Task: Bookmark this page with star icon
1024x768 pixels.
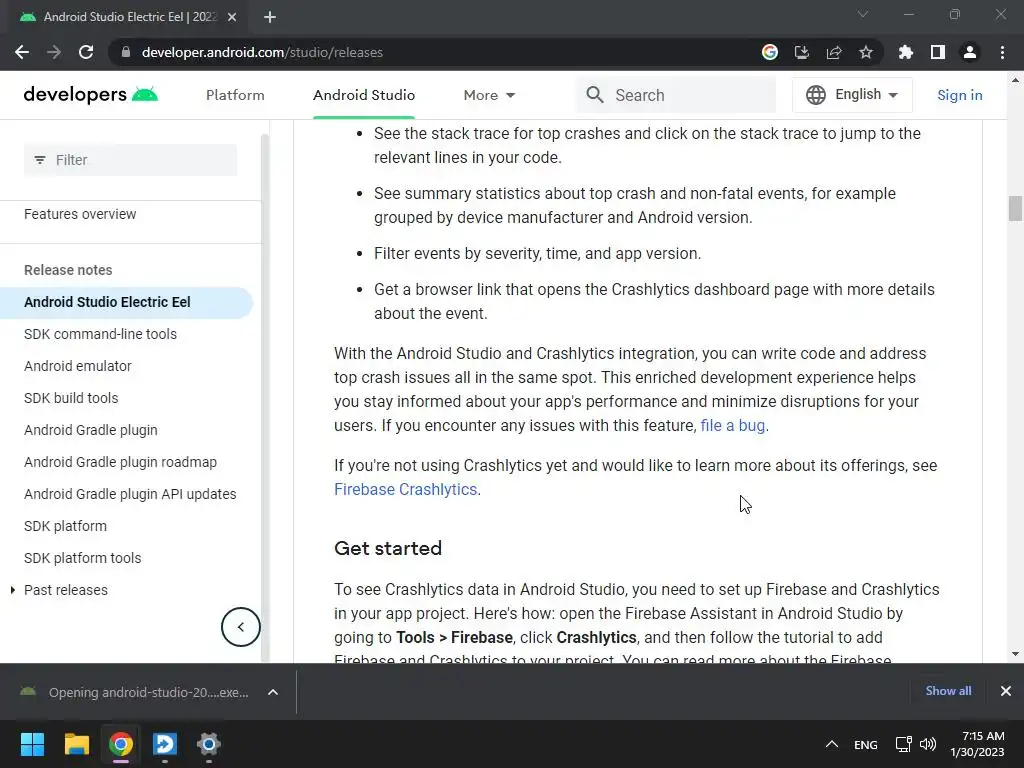Action: (865, 52)
